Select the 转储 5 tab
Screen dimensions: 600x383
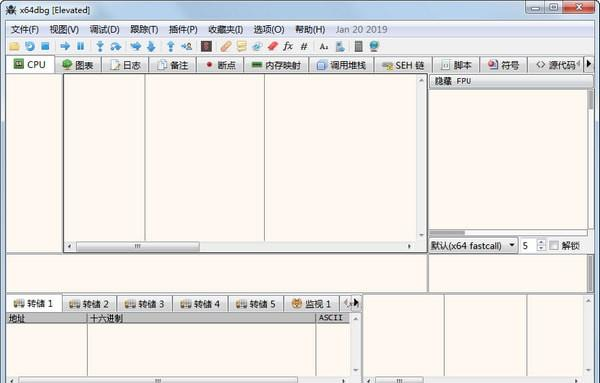tap(256, 304)
